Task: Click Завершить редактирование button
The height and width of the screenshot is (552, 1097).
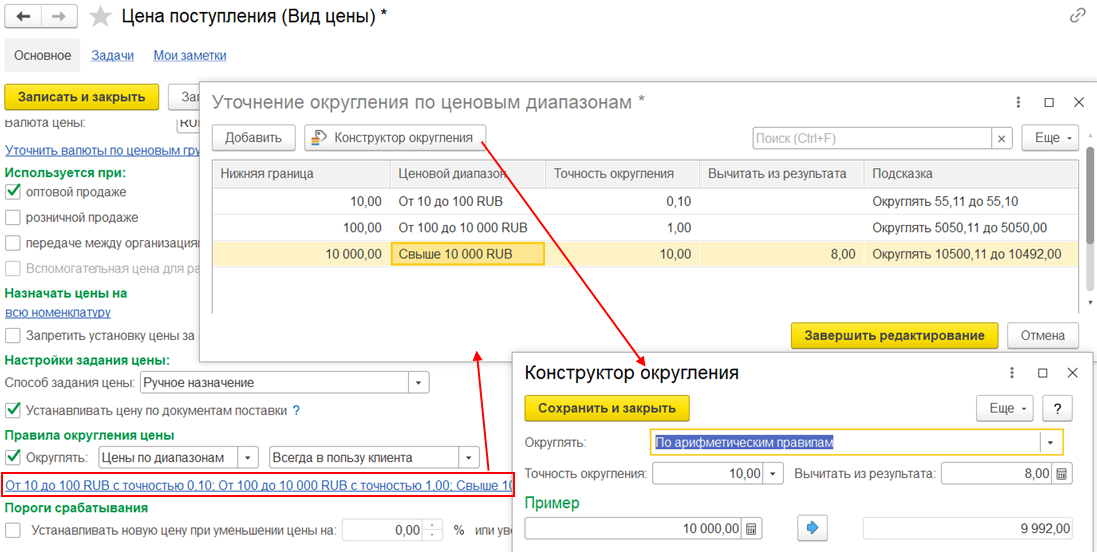Action: point(894,335)
